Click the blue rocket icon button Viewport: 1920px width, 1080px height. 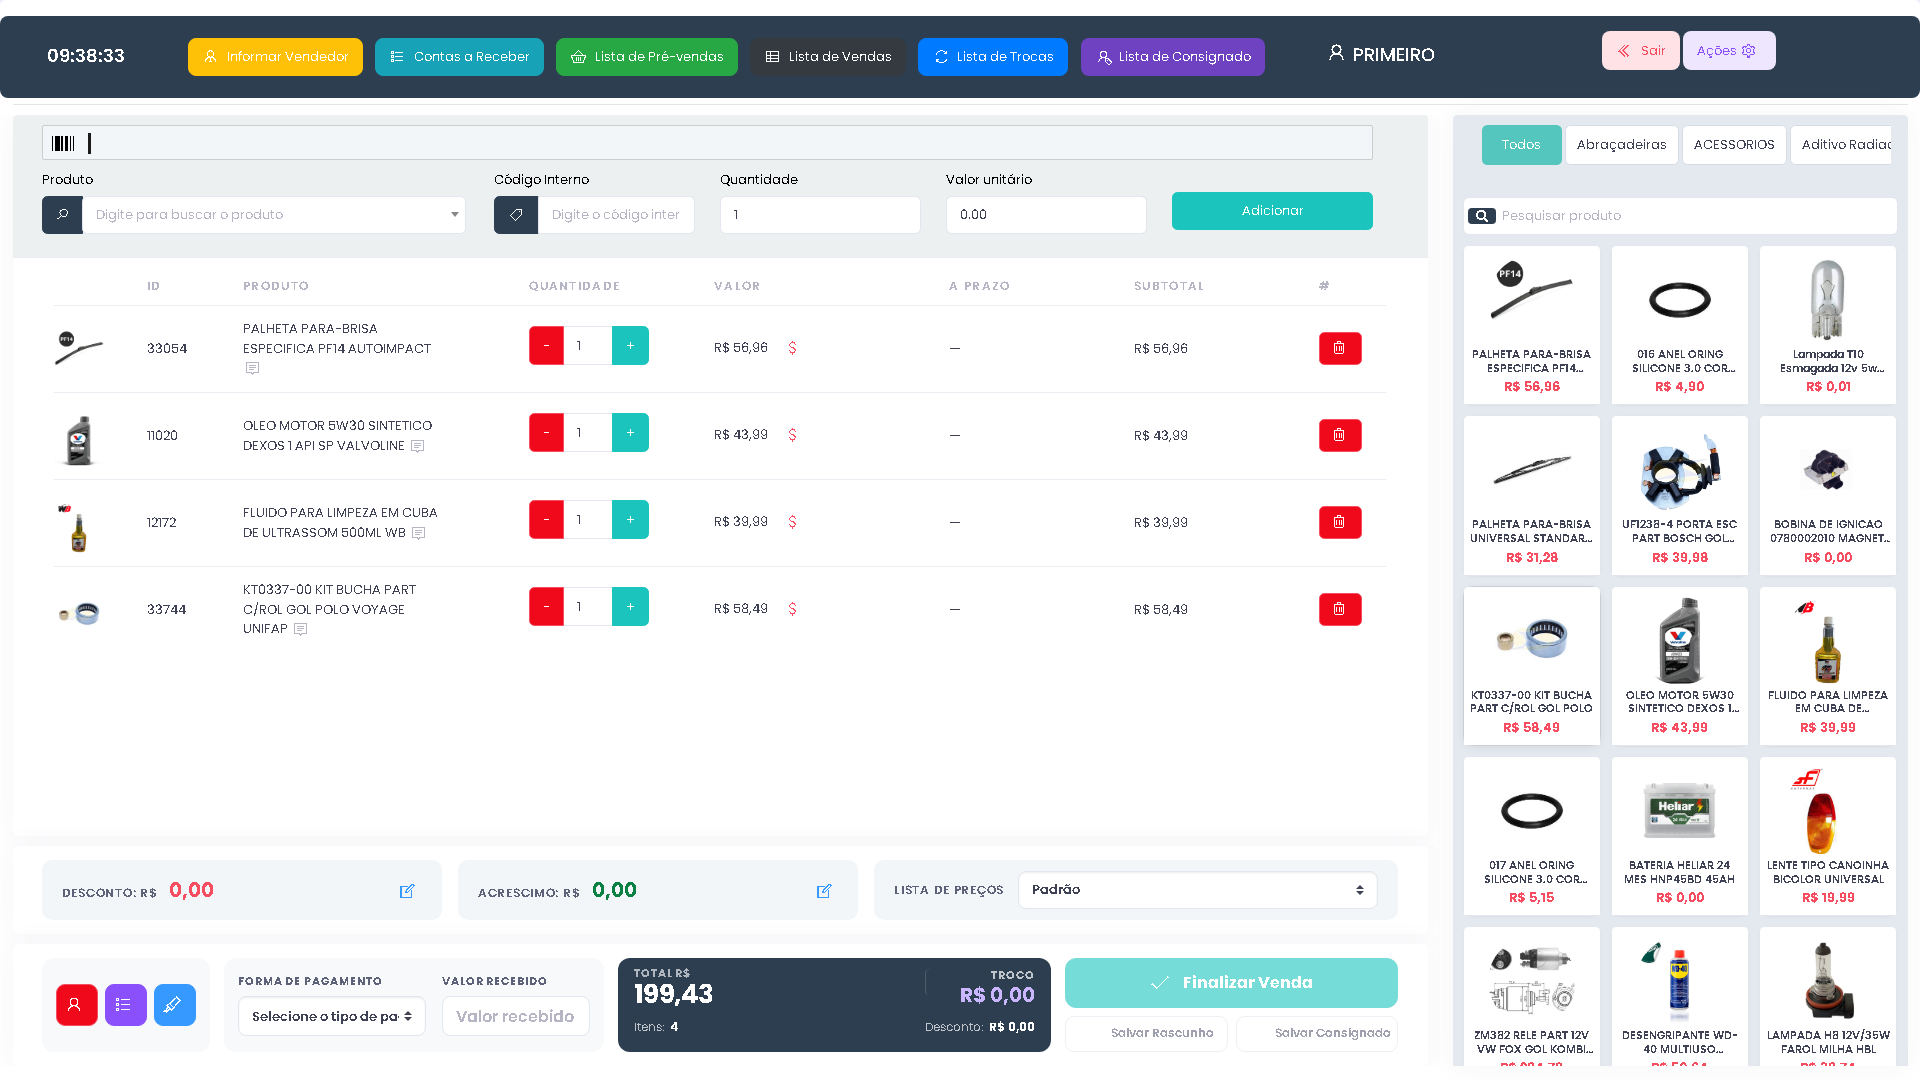pyautogui.click(x=175, y=1005)
